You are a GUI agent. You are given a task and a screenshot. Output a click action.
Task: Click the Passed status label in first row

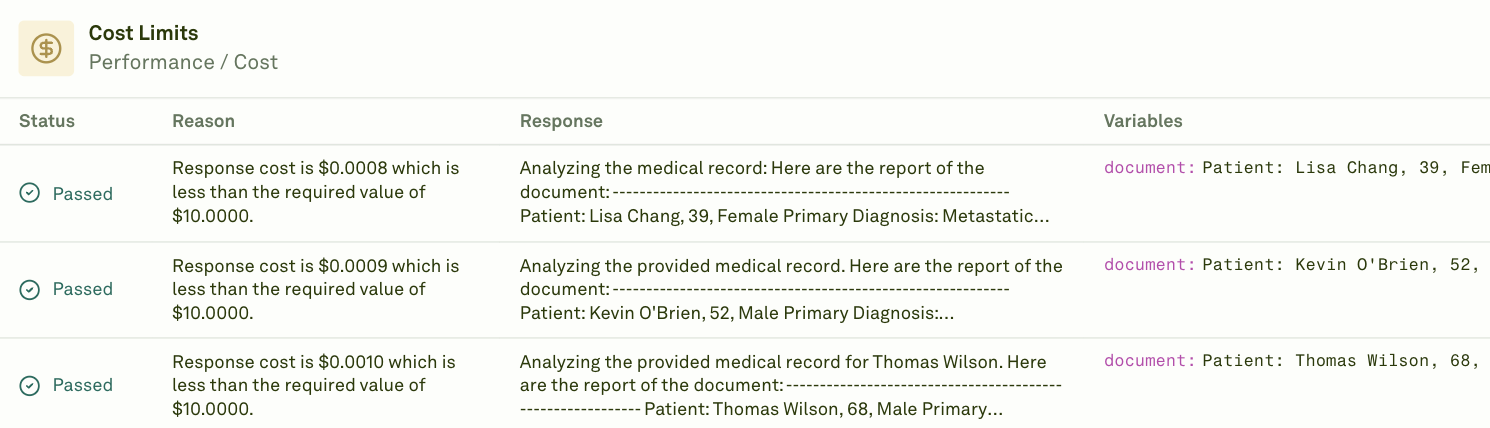click(x=83, y=193)
